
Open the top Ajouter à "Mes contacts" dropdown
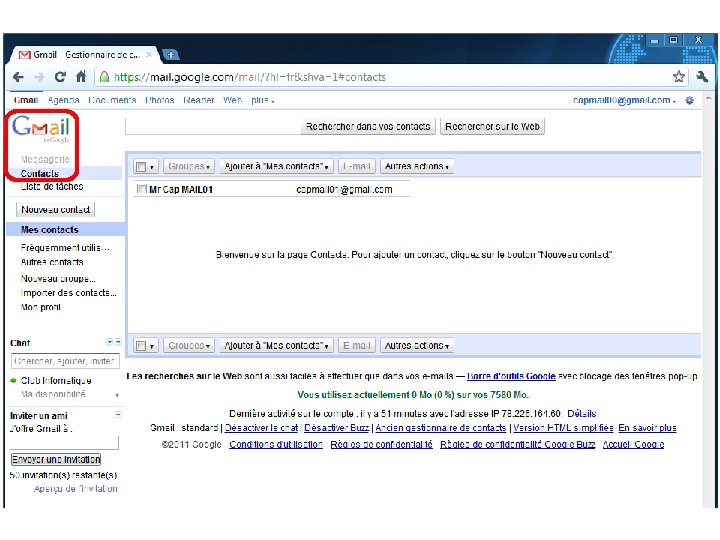276,166
